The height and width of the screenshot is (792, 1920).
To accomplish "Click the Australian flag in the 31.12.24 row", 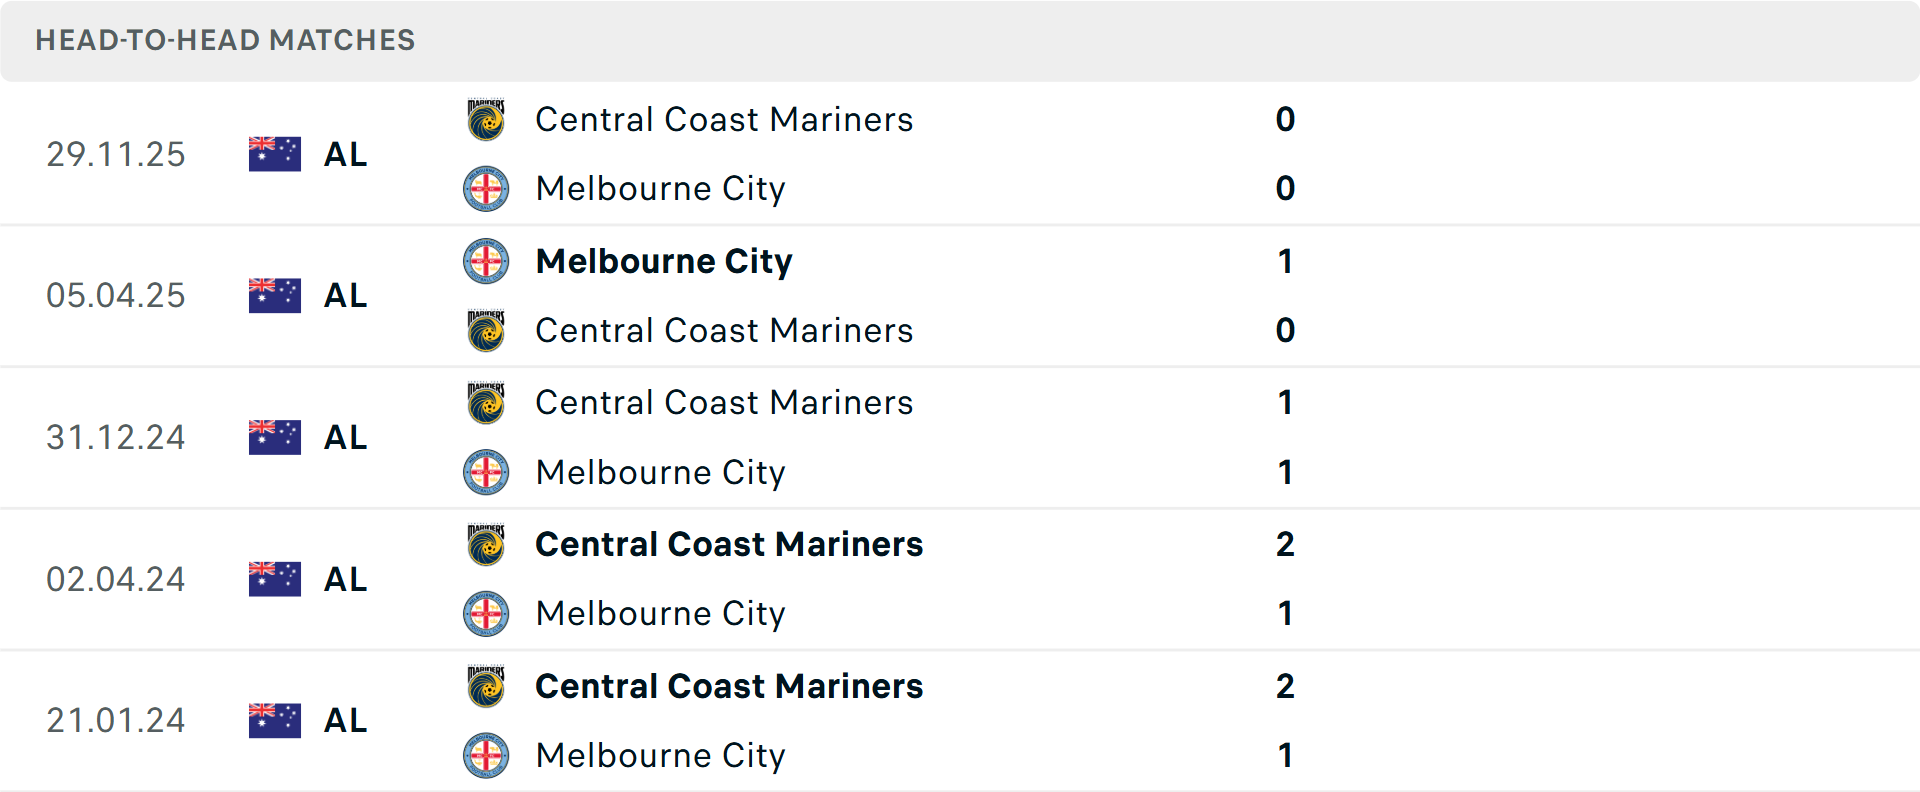I will pyautogui.click(x=274, y=437).
